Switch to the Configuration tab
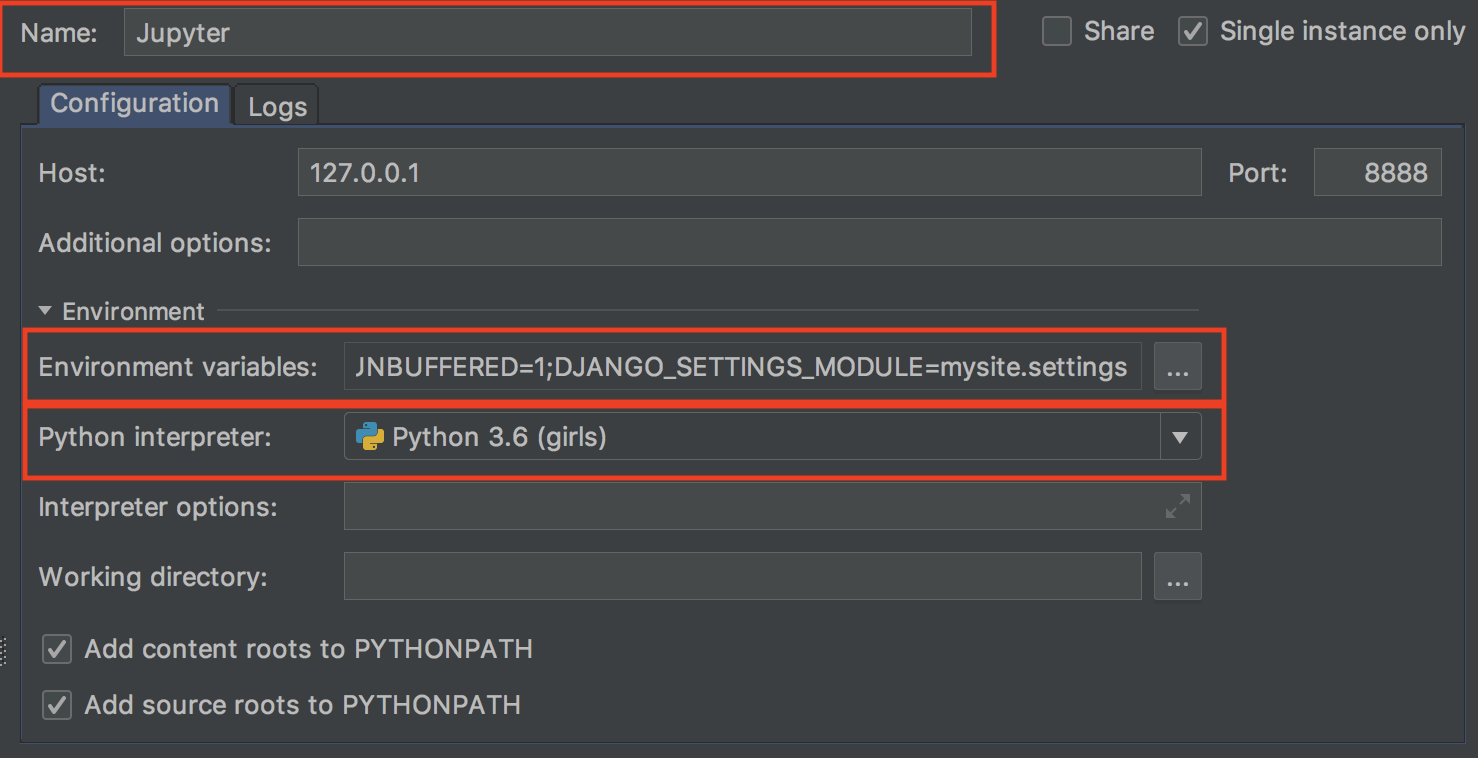 coord(134,104)
